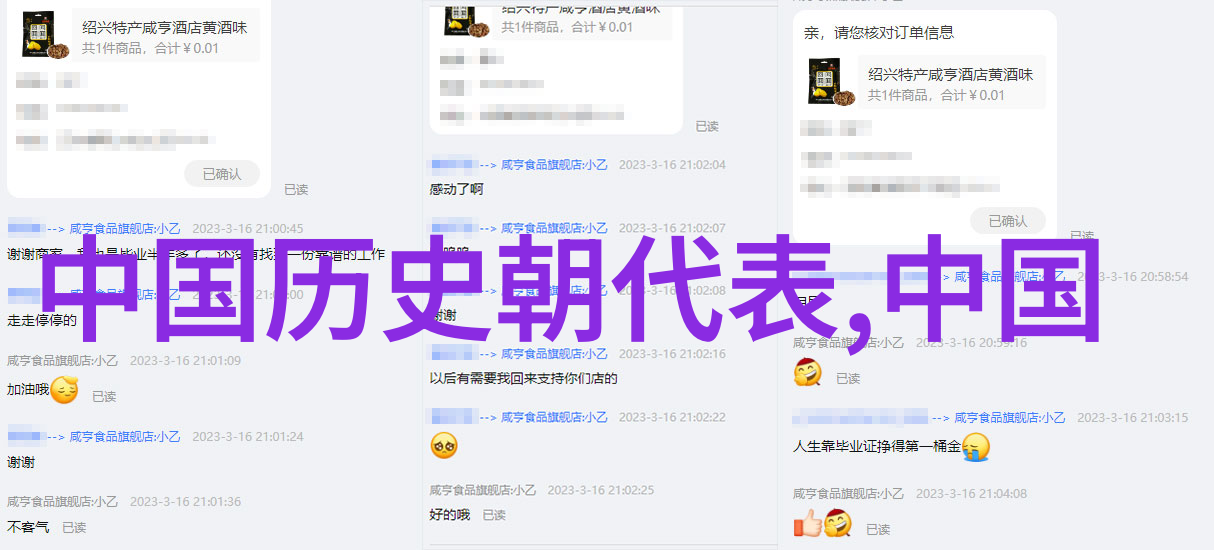The height and width of the screenshot is (550, 1214).
Task: Open 绍兴特产咸亨酒店黄酒 title in left card
Action: [x=163, y=27]
